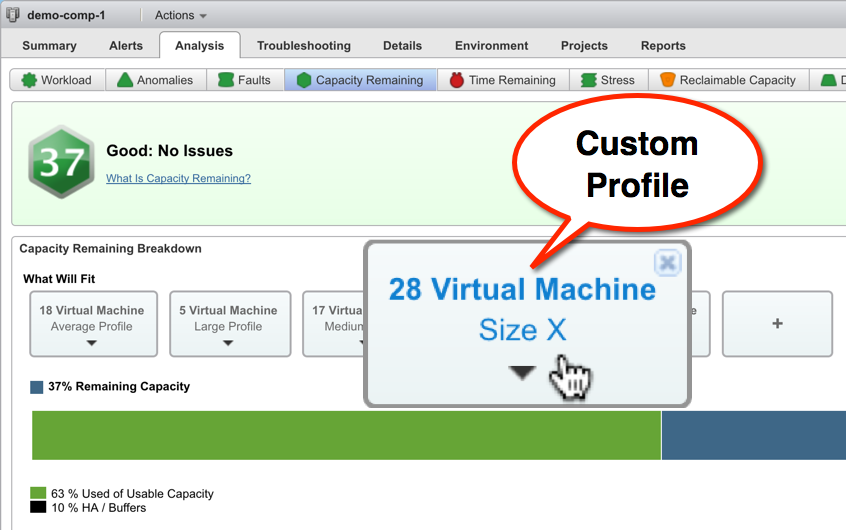The height and width of the screenshot is (530, 846).
Task: Select the Analysis tab
Action: pos(200,46)
